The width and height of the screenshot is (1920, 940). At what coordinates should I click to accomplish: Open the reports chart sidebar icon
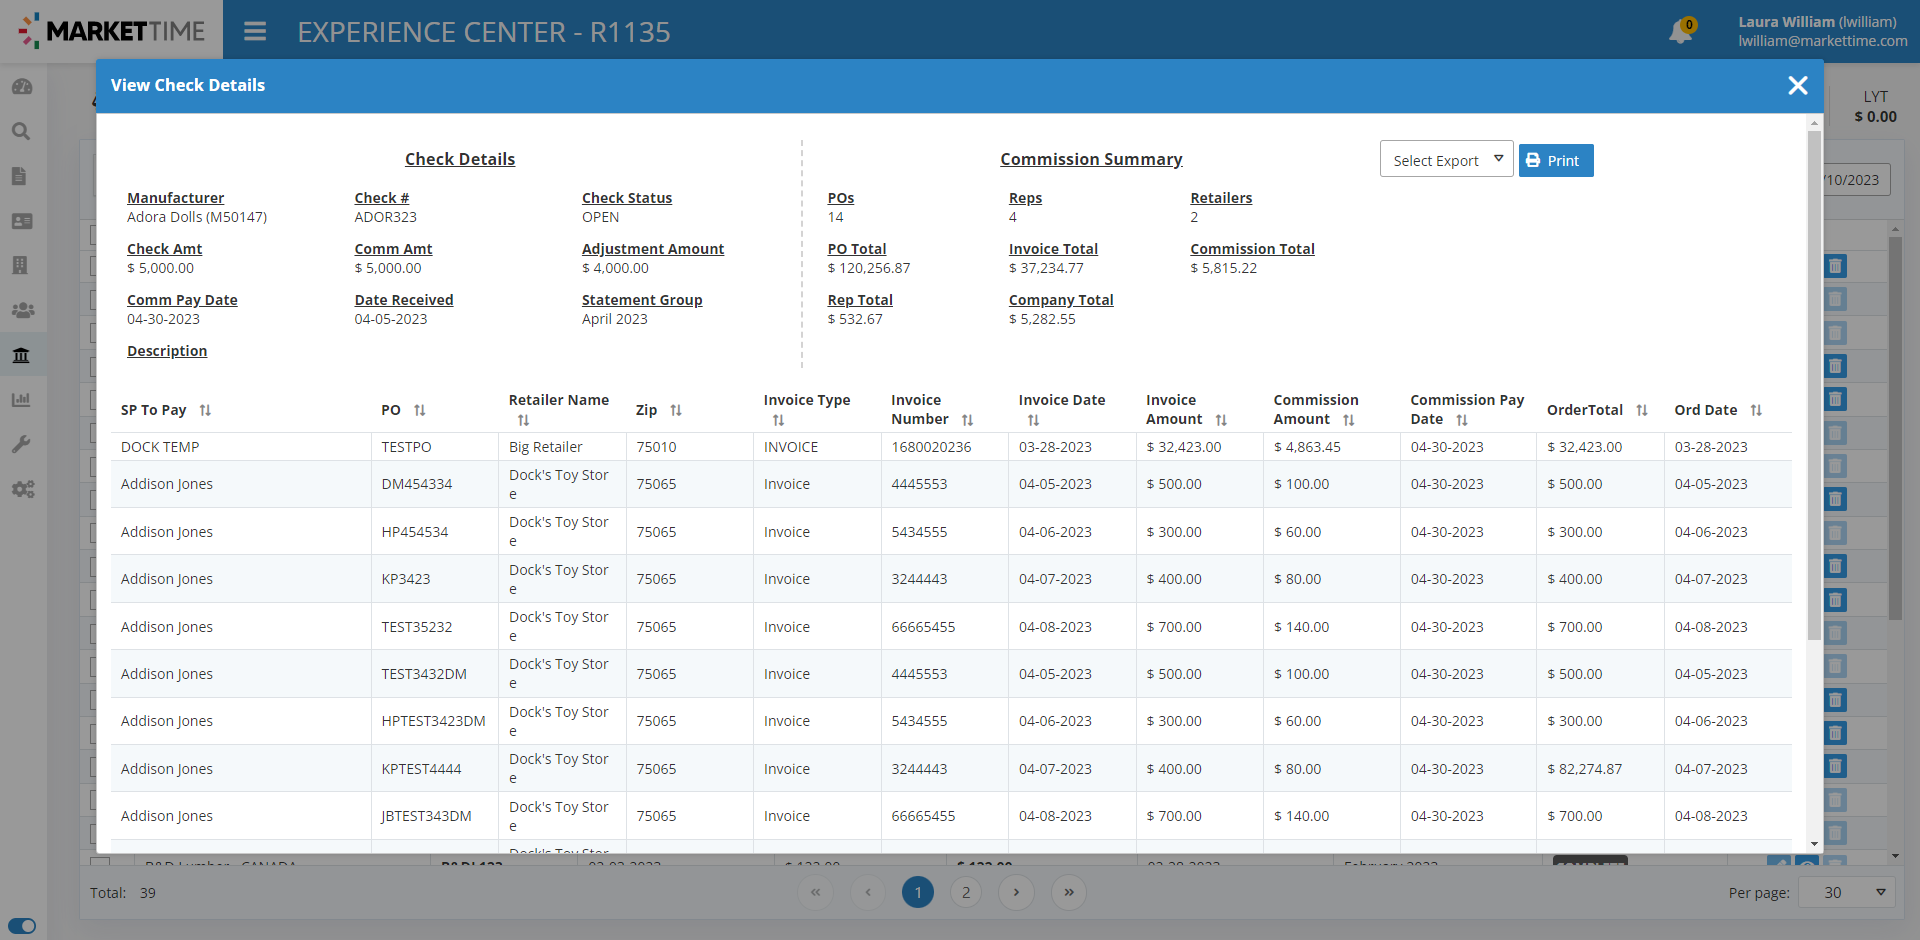point(21,400)
